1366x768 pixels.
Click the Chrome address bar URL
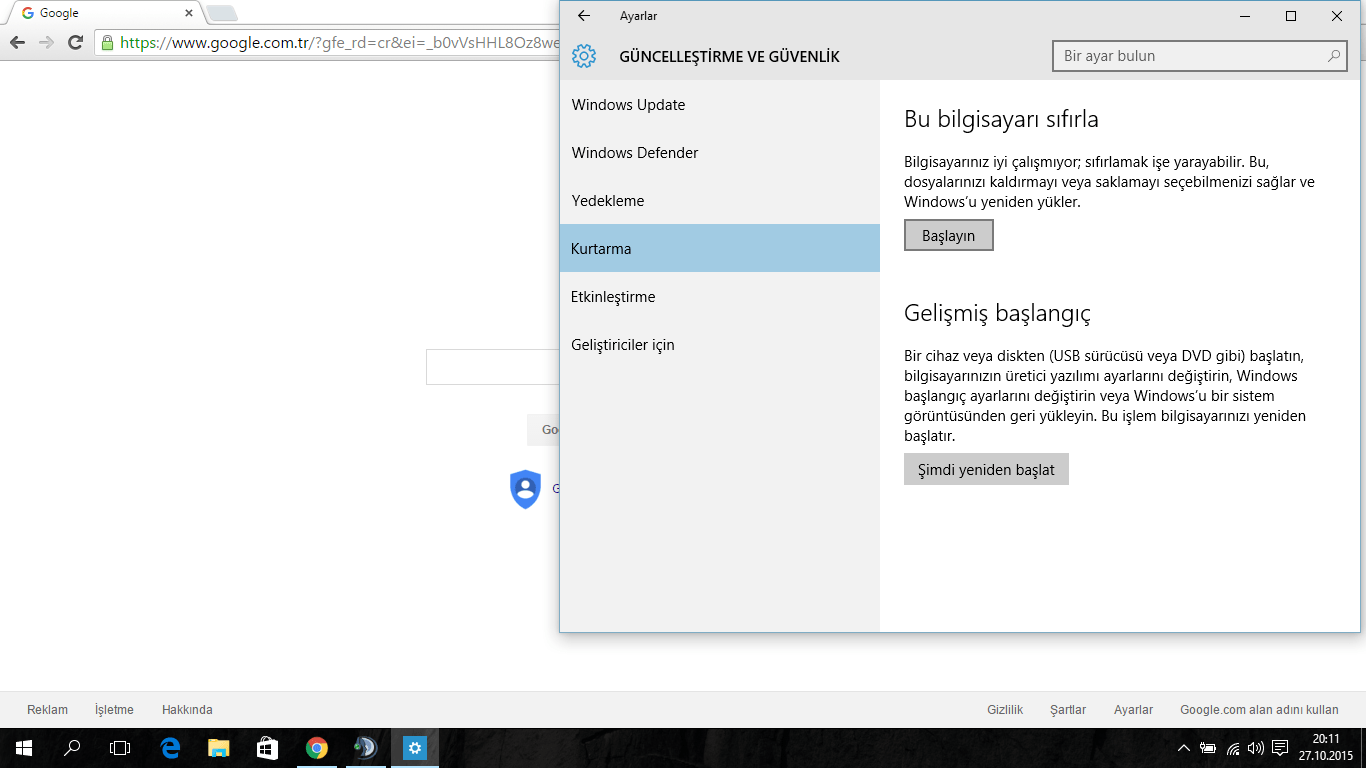340,43
